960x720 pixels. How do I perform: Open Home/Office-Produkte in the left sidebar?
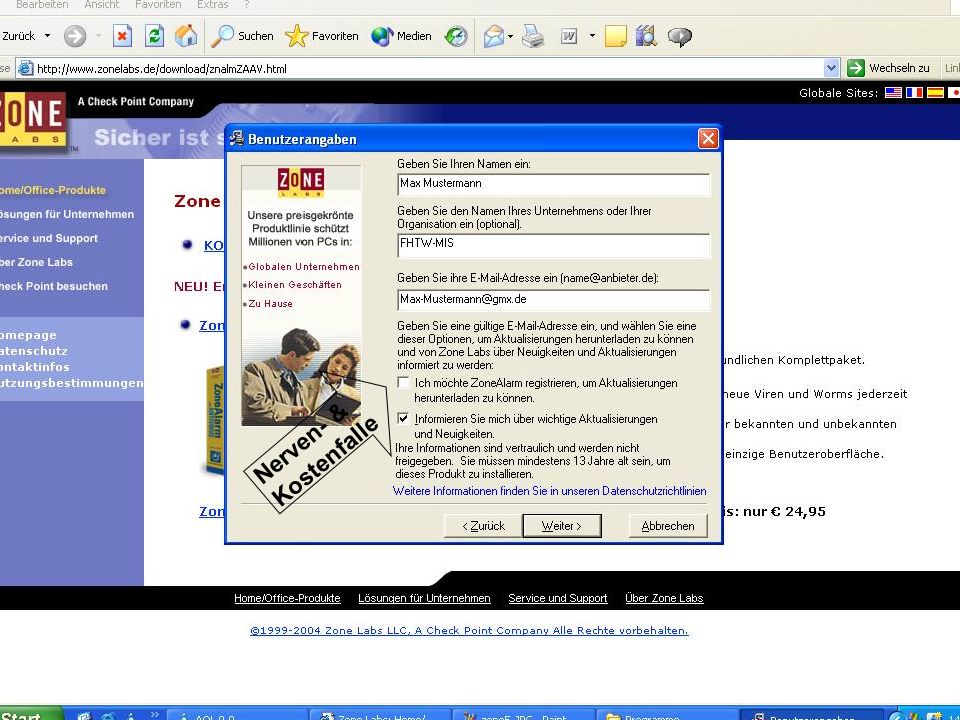coord(53,190)
